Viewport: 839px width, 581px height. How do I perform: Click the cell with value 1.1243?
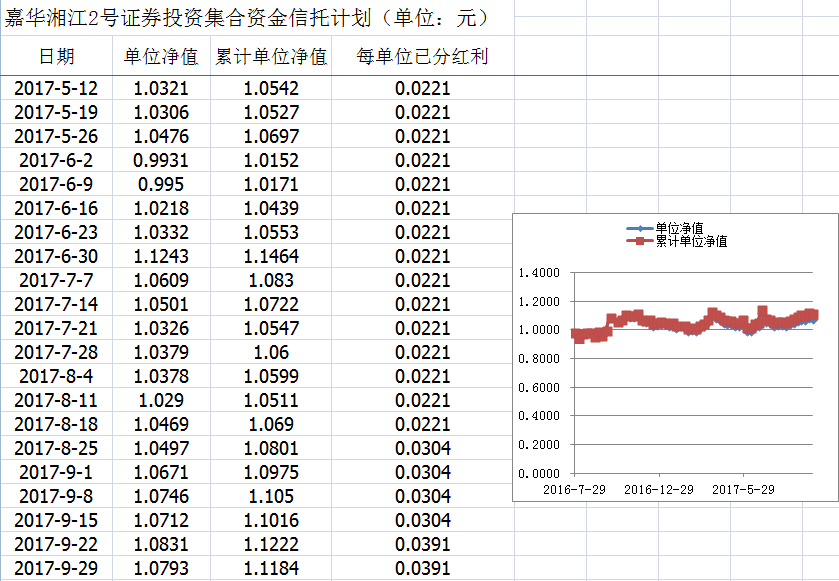[x=161, y=256]
